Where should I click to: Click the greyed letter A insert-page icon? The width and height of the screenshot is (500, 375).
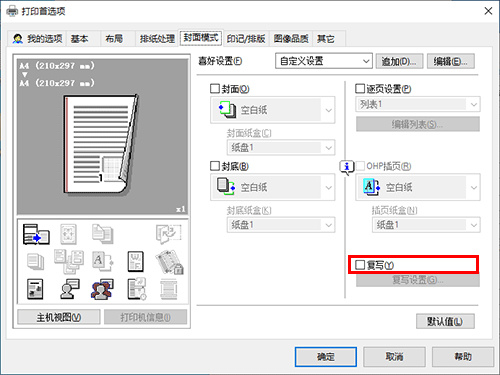point(103,262)
